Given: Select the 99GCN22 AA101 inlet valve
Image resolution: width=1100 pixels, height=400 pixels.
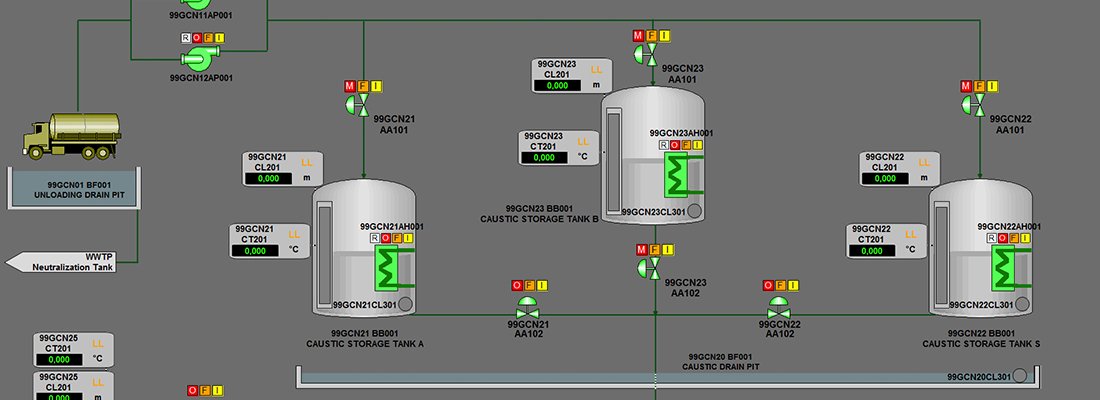Looking at the screenshot, I should 979,106.
